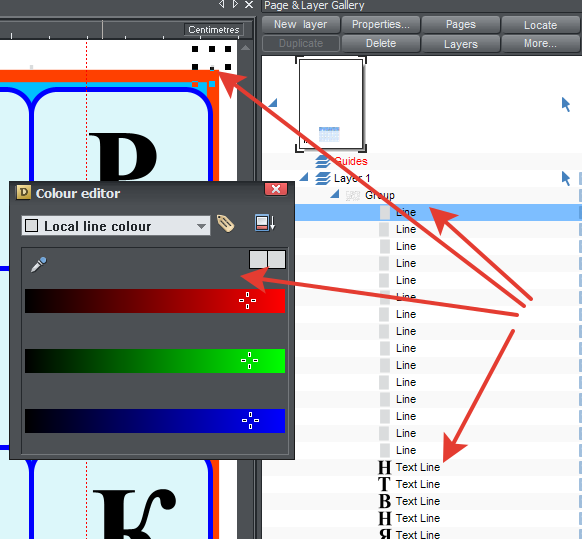Pick a colour with the eyedropper tool
This screenshot has height=539, width=582.
tap(39, 264)
